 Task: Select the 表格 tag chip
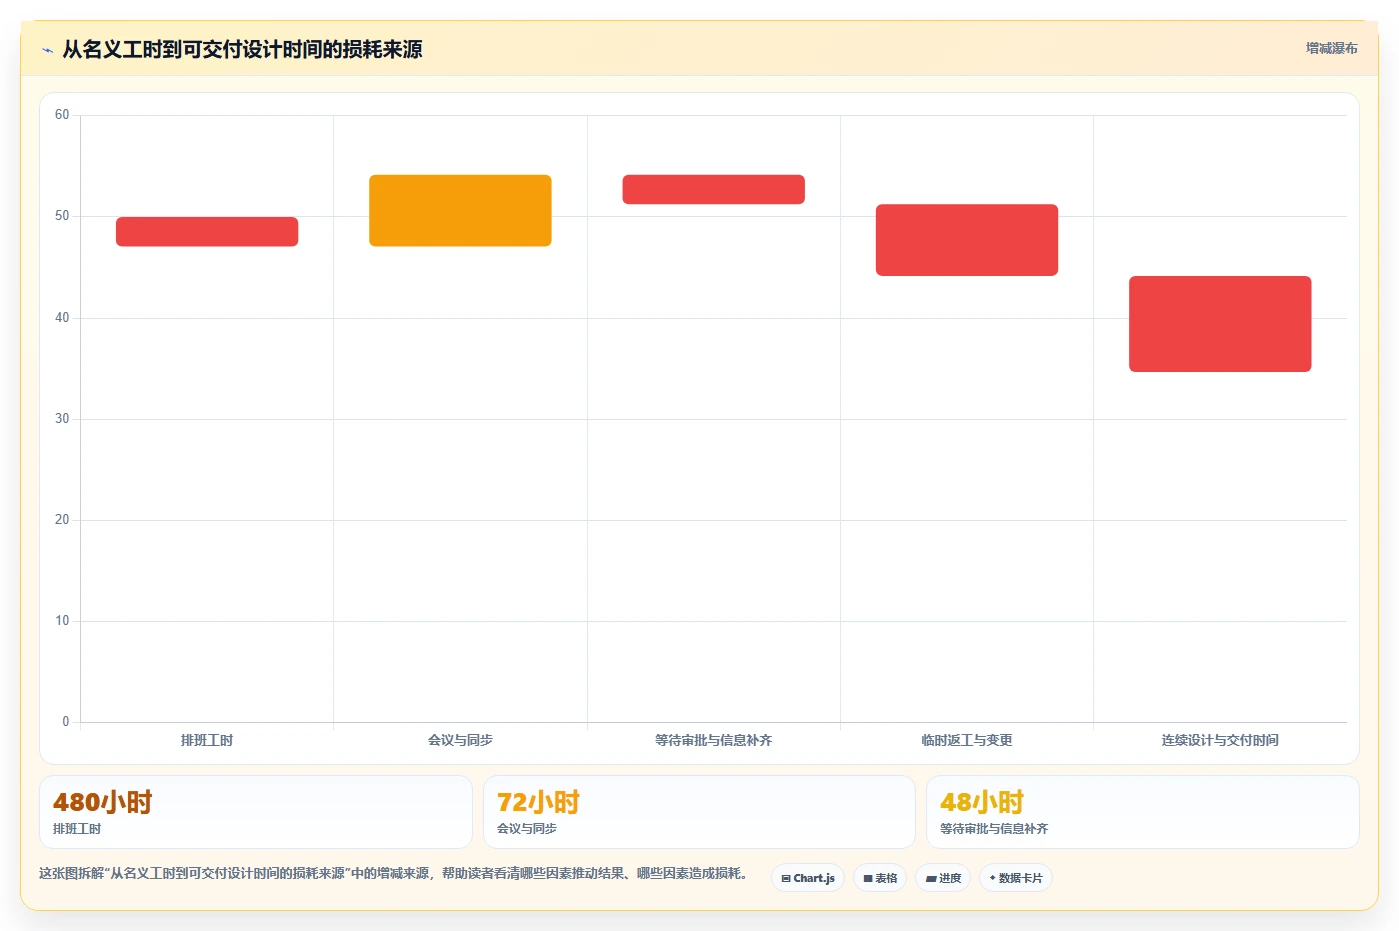coord(880,878)
